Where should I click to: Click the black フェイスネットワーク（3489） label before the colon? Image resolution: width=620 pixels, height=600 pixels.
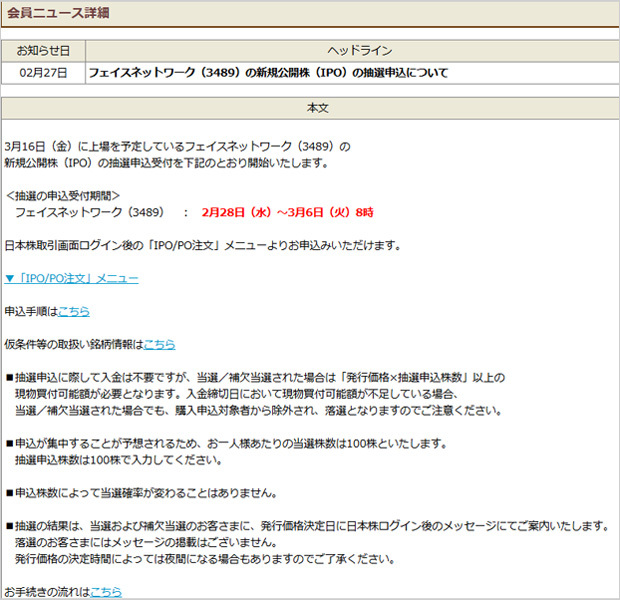89,212
